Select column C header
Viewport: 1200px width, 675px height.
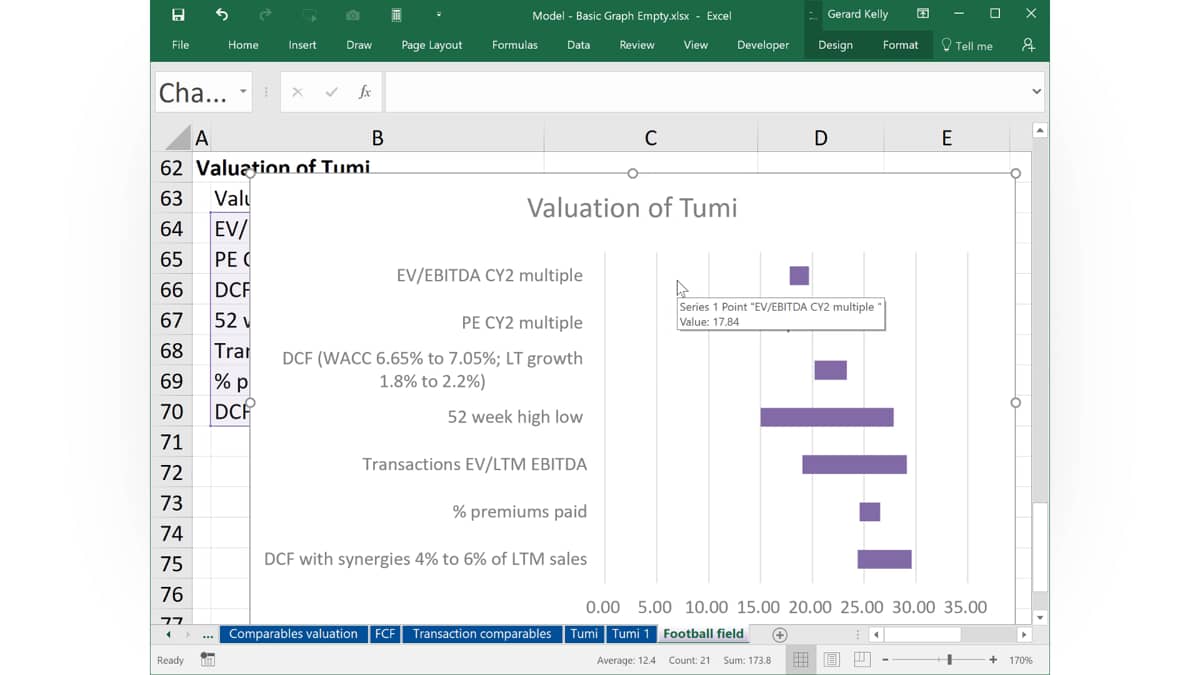tap(651, 138)
